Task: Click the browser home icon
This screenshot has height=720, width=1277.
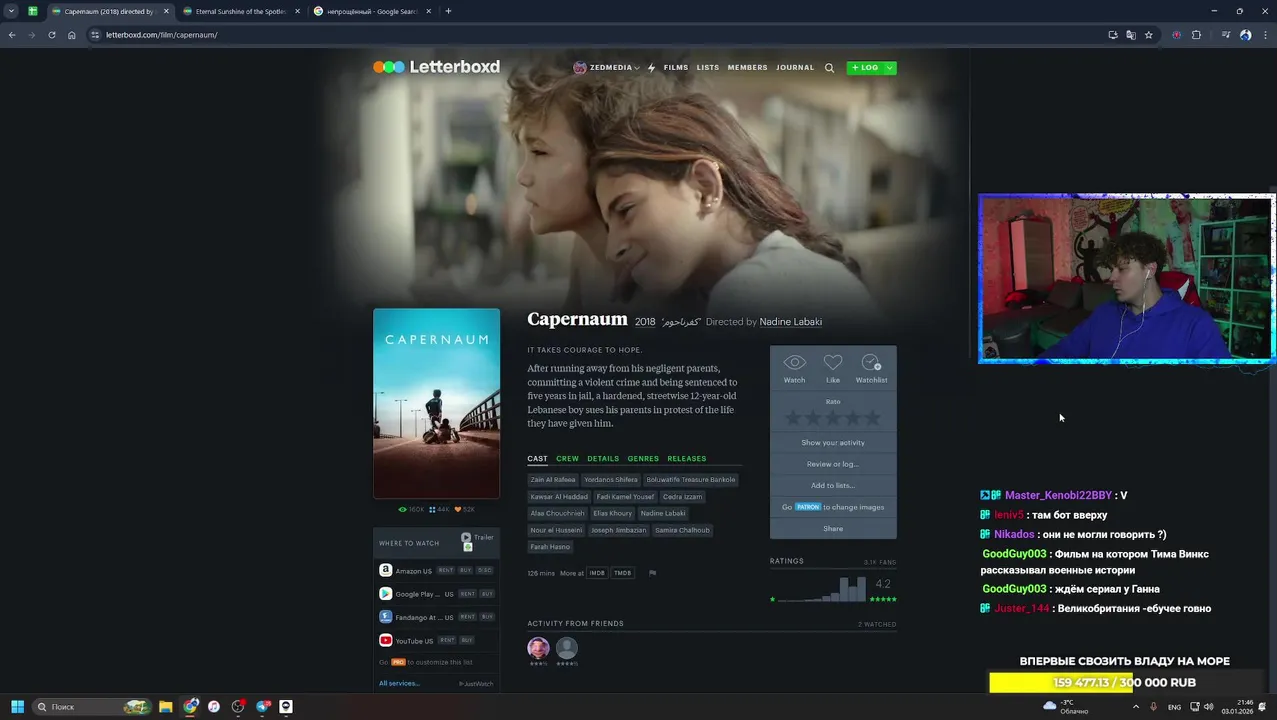Action: click(72, 35)
